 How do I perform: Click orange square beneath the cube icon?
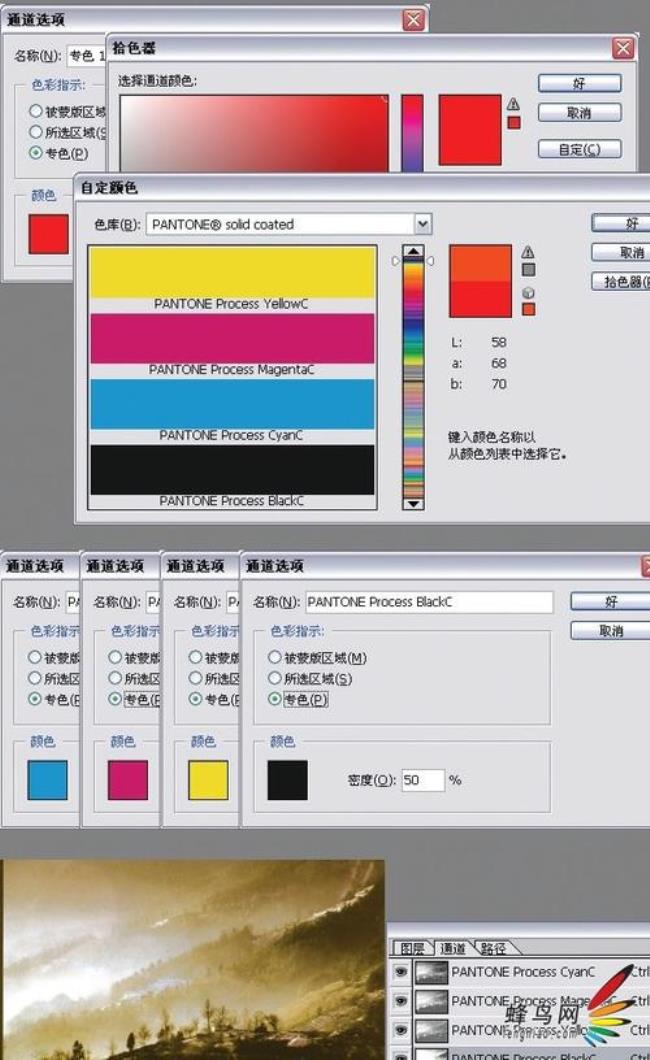(528, 309)
